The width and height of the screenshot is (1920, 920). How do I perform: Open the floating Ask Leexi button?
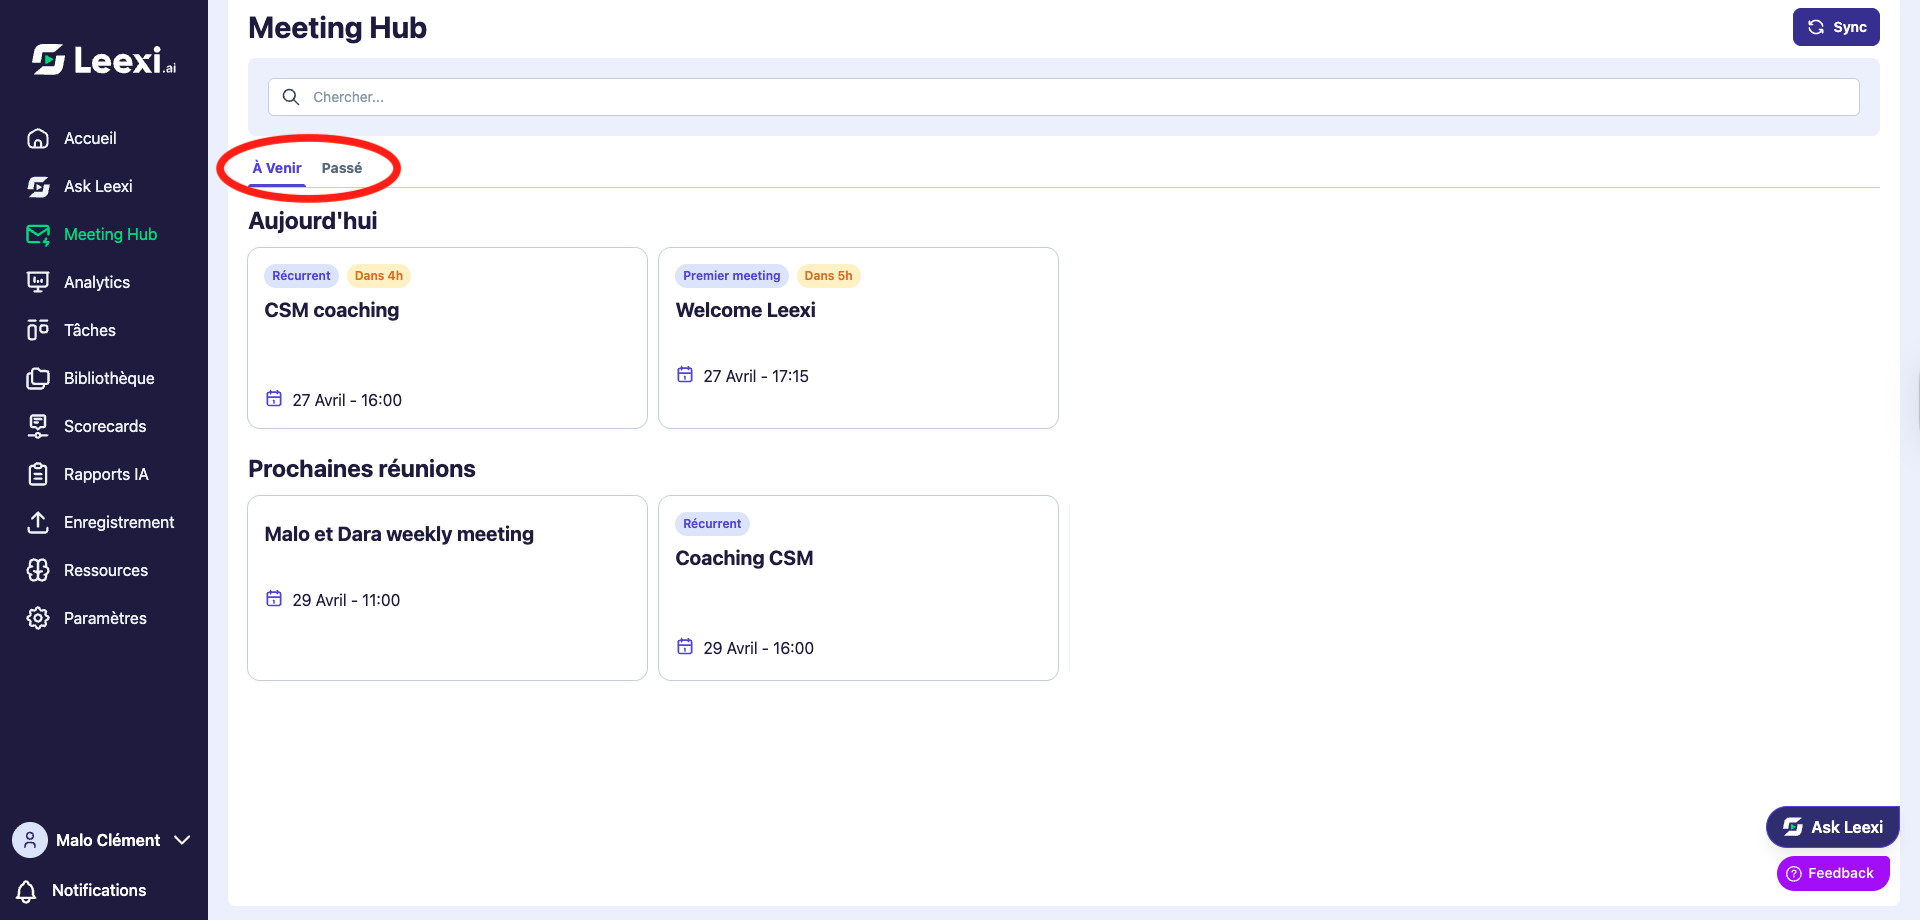pyautogui.click(x=1833, y=827)
